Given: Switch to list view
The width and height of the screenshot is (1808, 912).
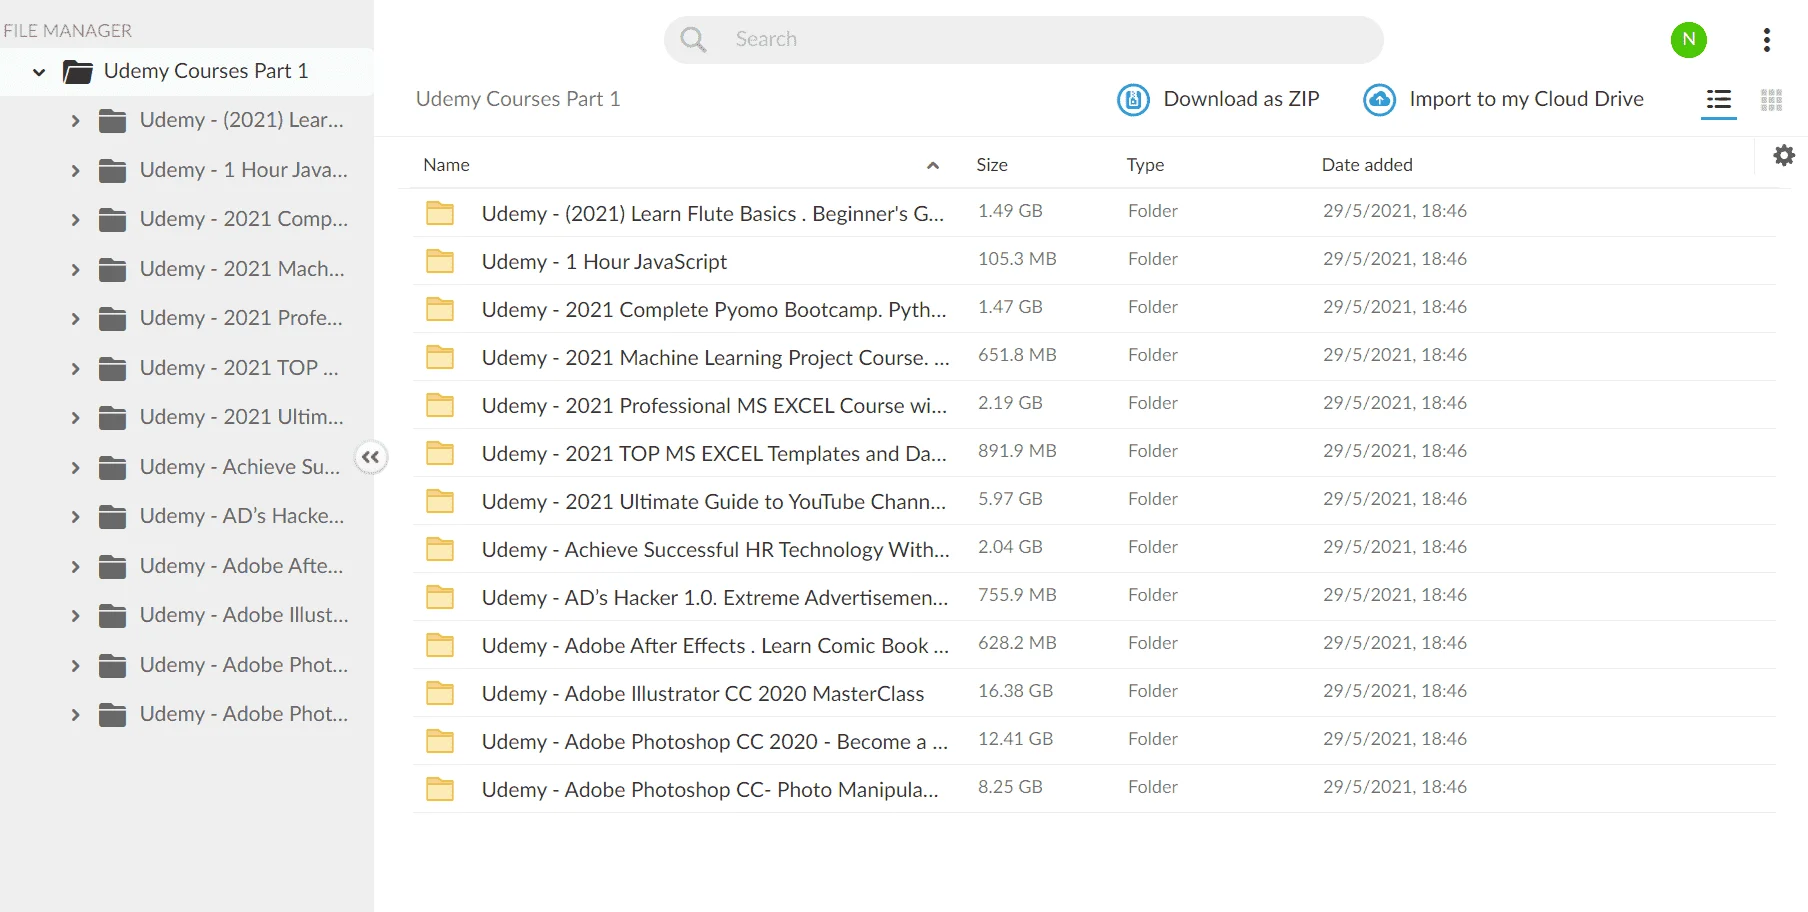Looking at the screenshot, I should 1719,100.
